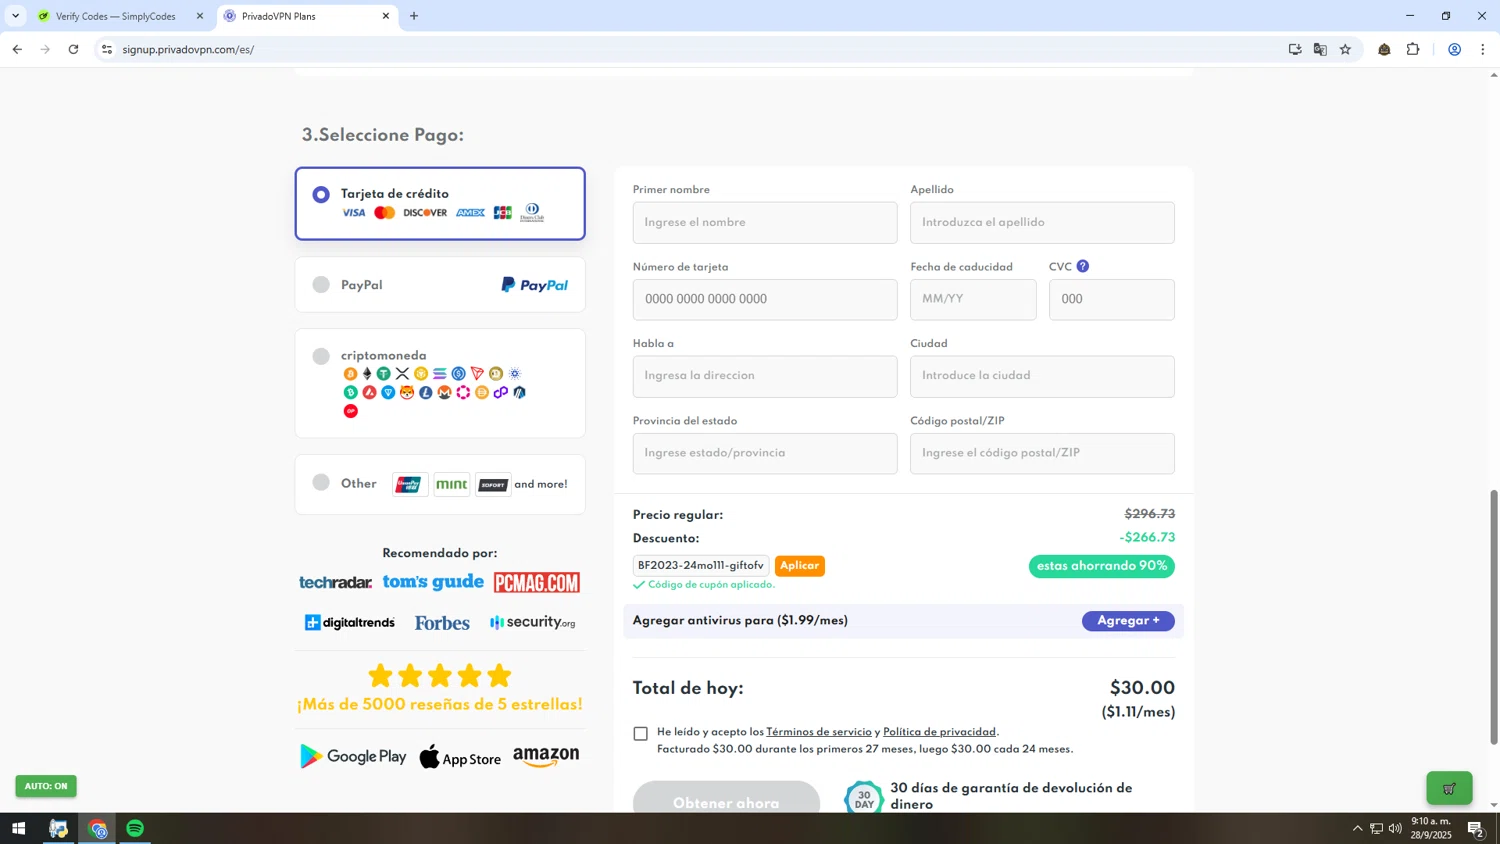Screen dimensions: 1500x844
Task: Click the AUTO: ON badge
Action: (x=46, y=786)
